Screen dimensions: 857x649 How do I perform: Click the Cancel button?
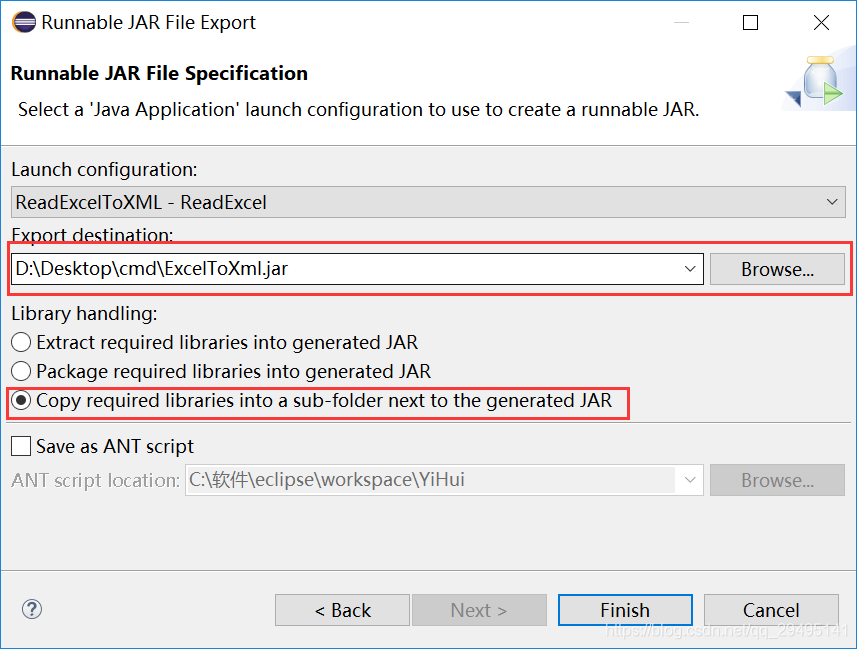coord(771,610)
